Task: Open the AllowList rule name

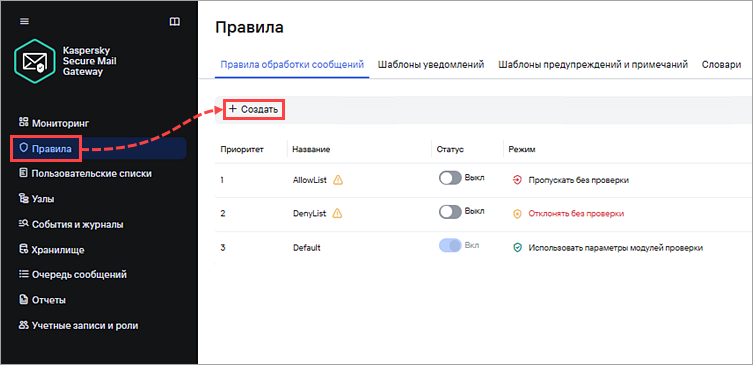Action: coord(310,180)
